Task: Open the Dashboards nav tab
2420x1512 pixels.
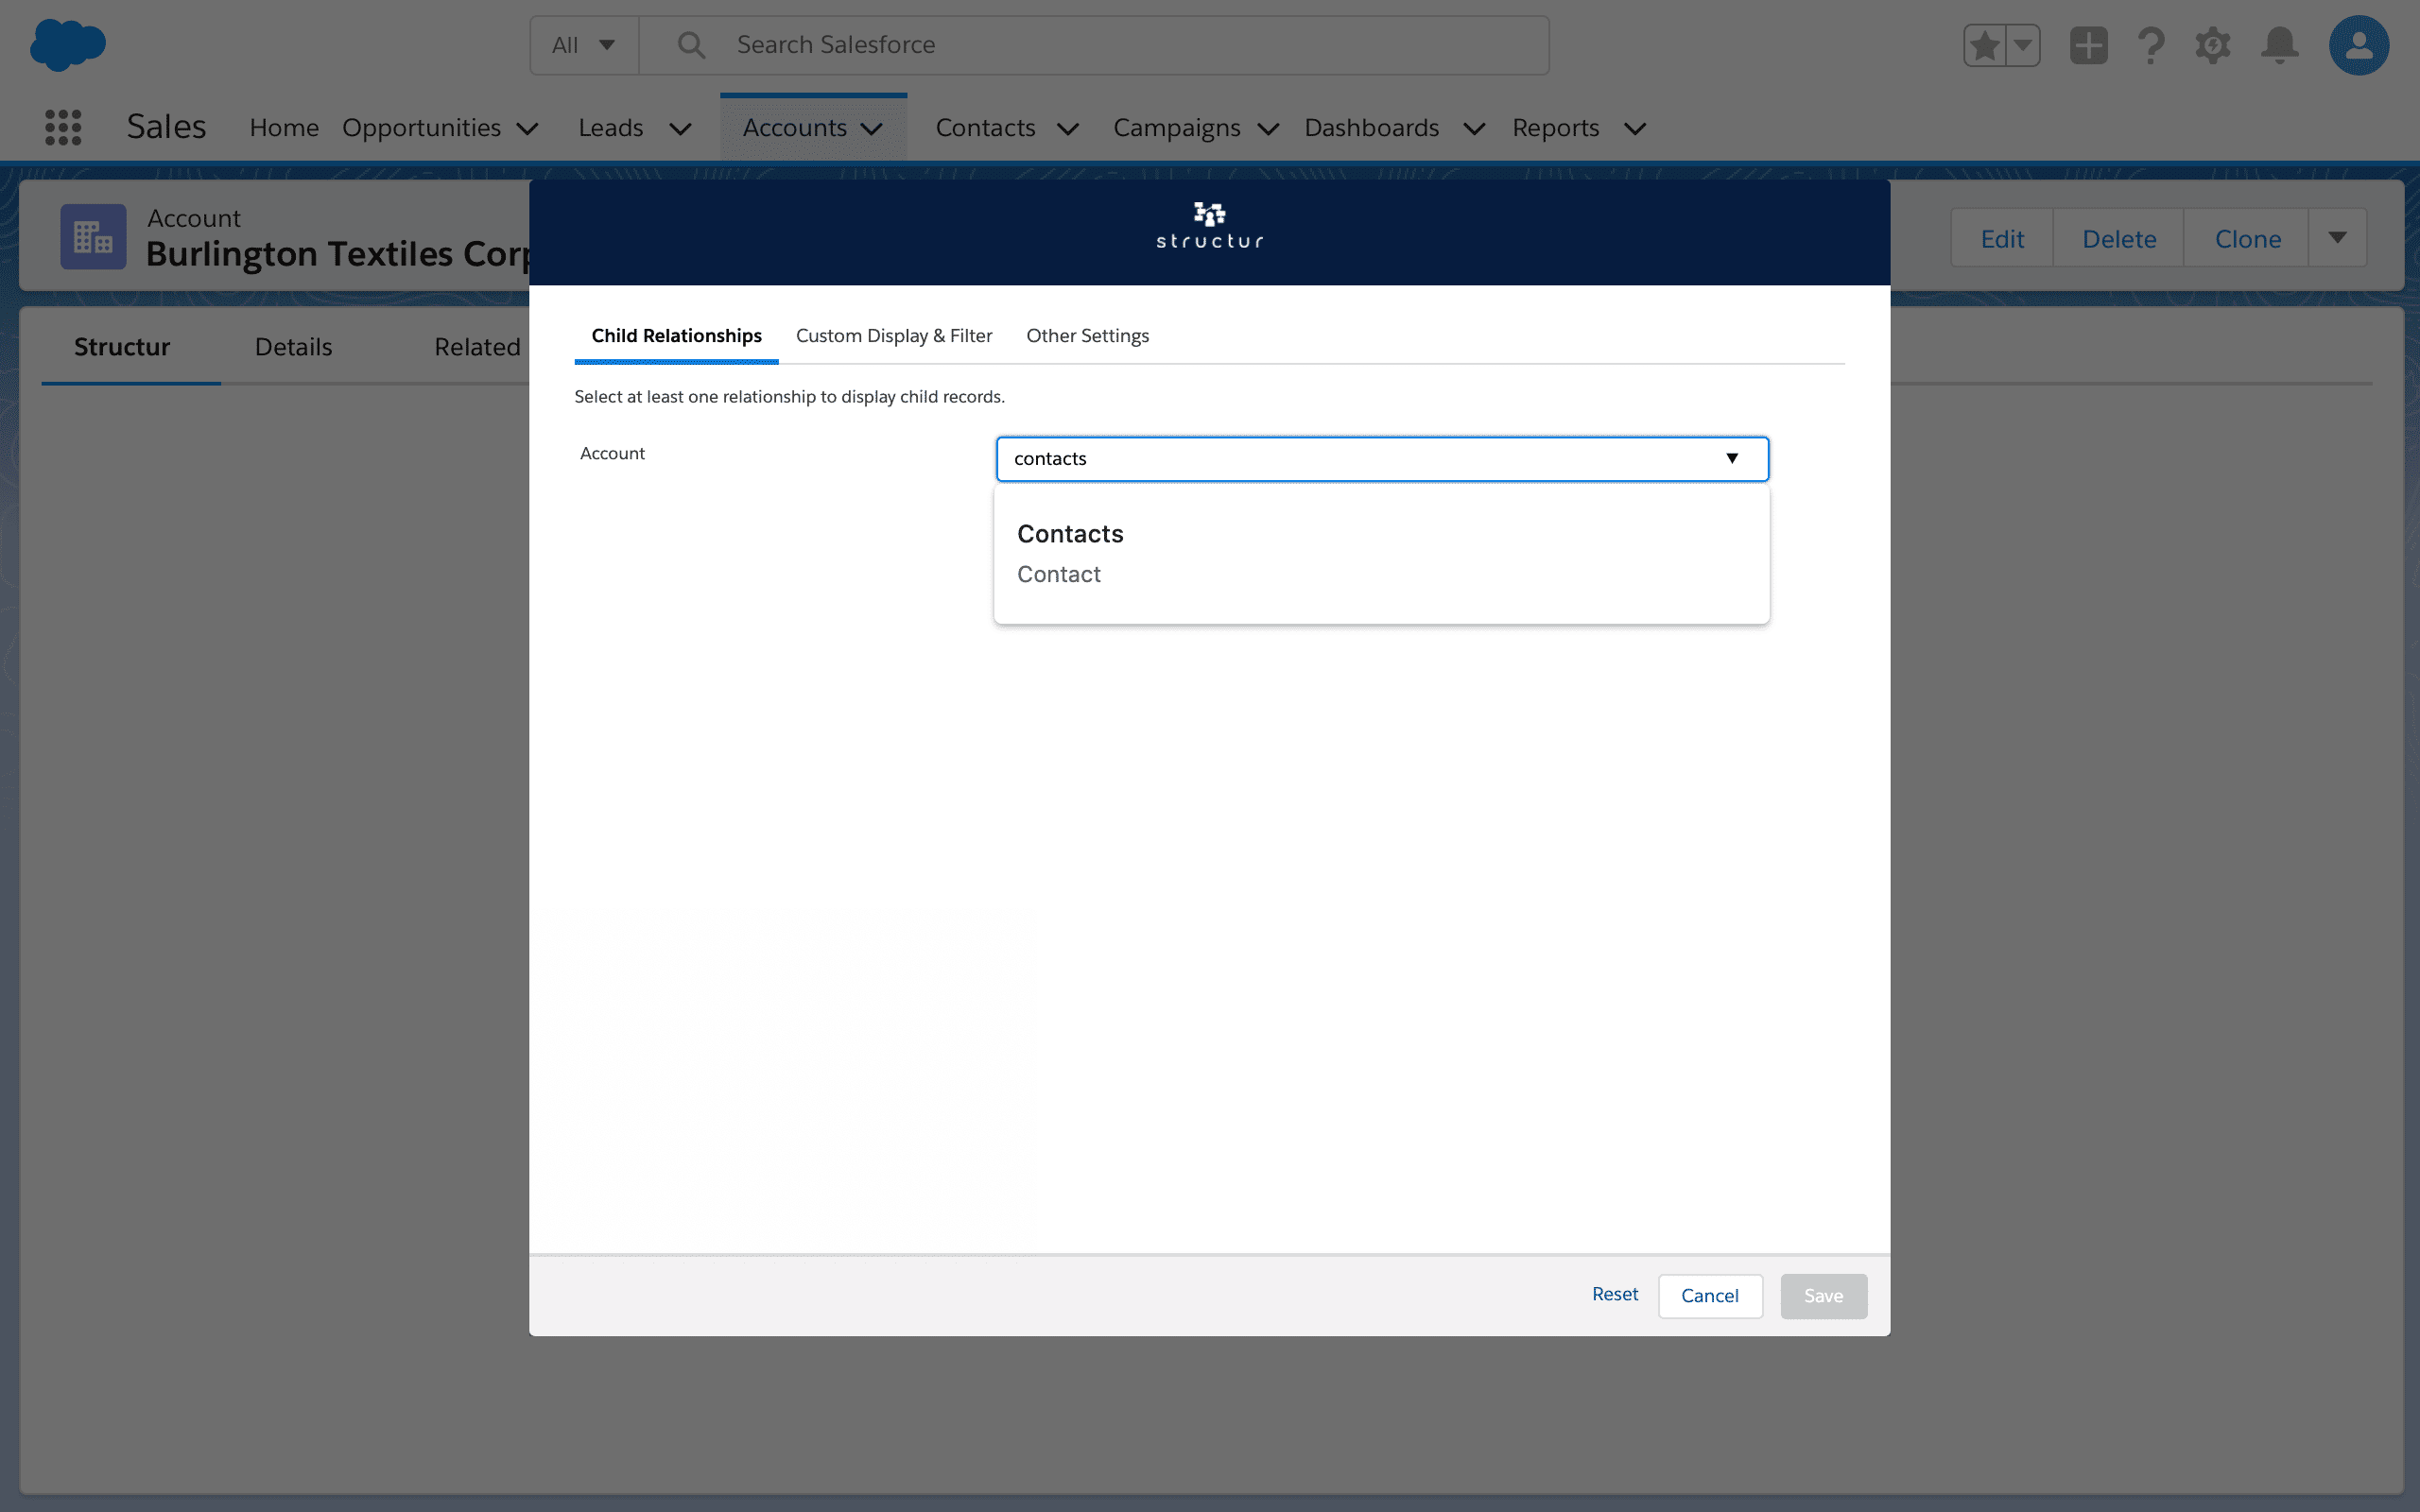Action: pos(1371,127)
